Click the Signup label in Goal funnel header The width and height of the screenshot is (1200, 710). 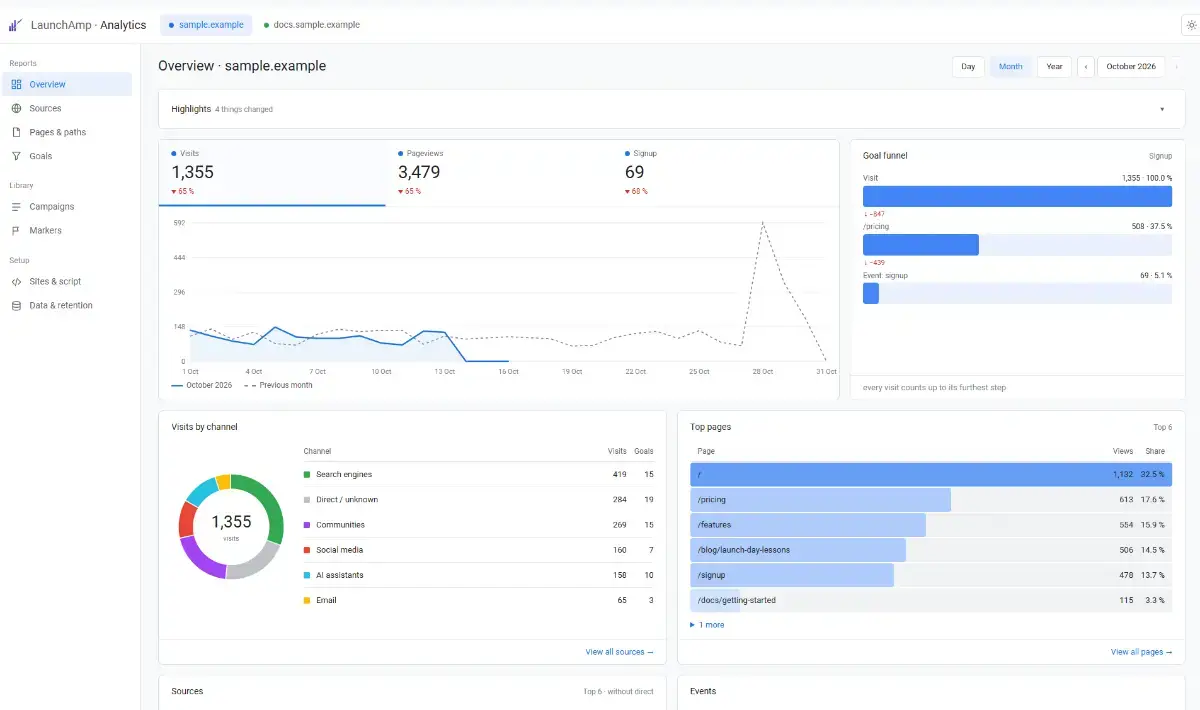point(1160,156)
